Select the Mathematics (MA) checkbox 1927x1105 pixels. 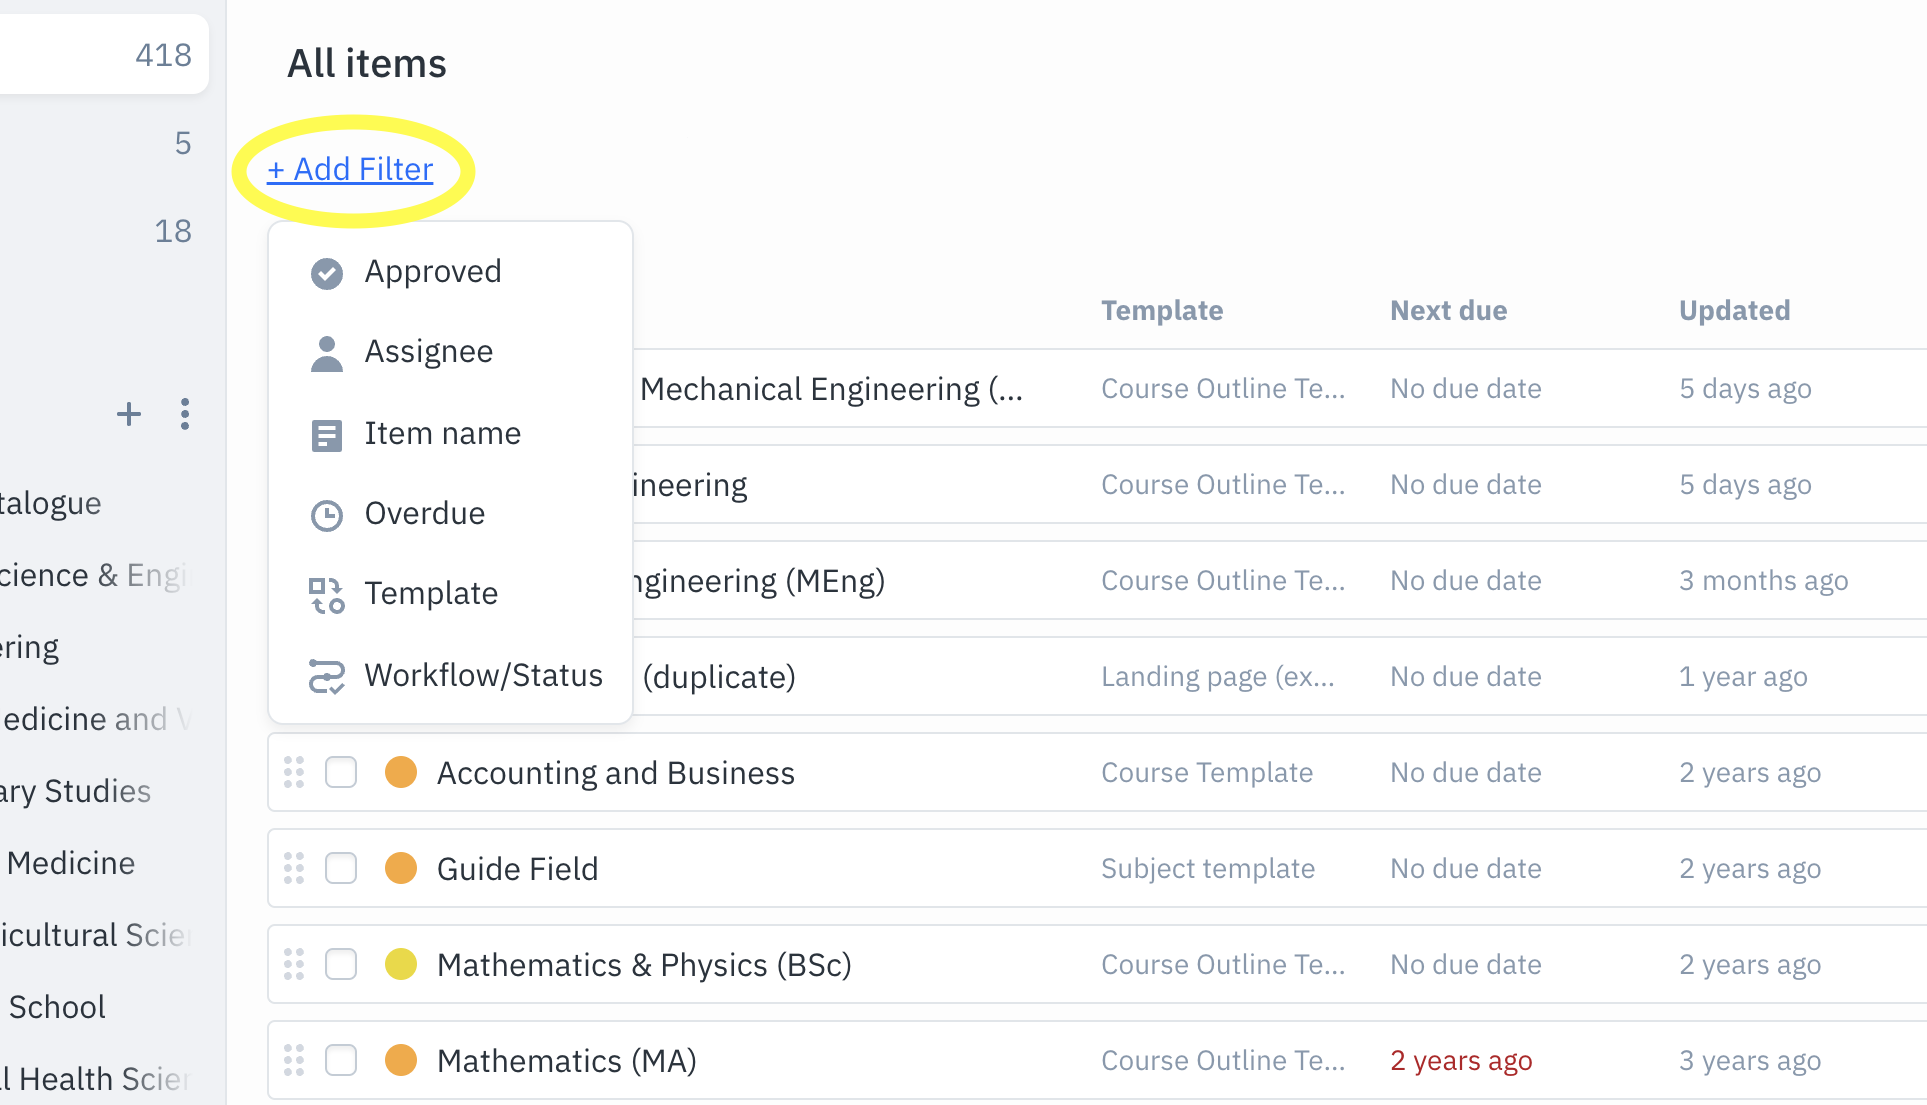click(340, 1060)
